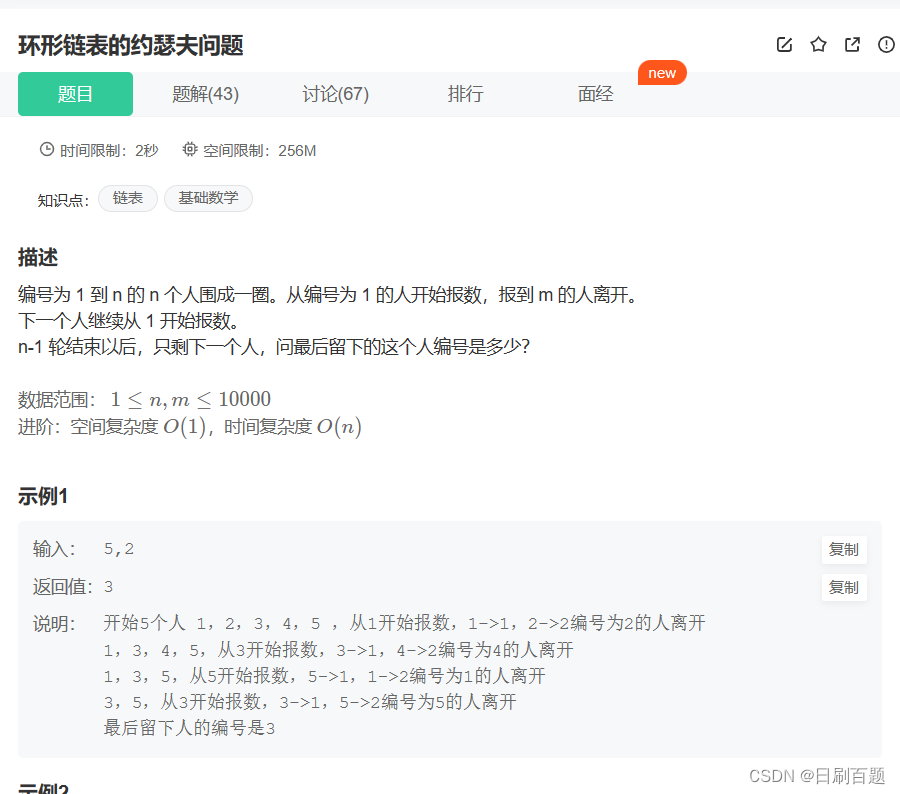
Task: Click the CSDN @日刷百题 watermark link
Action: tap(815, 775)
